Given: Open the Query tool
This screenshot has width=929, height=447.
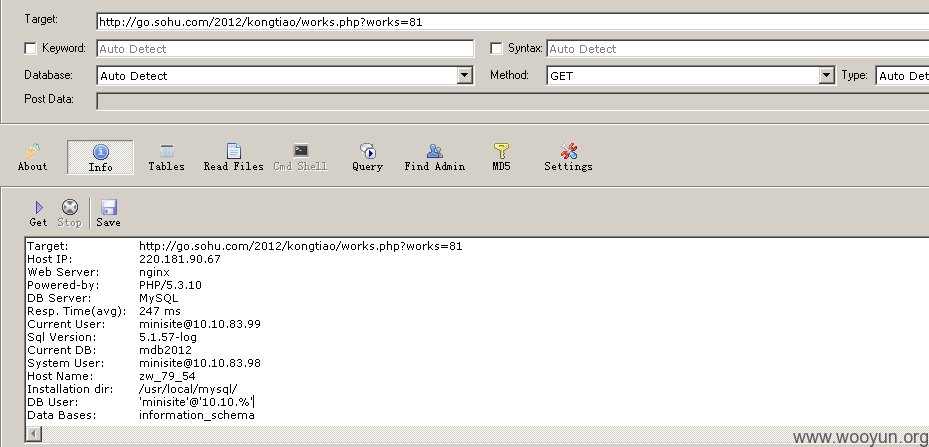Looking at the screenshot, I should pyautogui.click(x=367, y=158).
